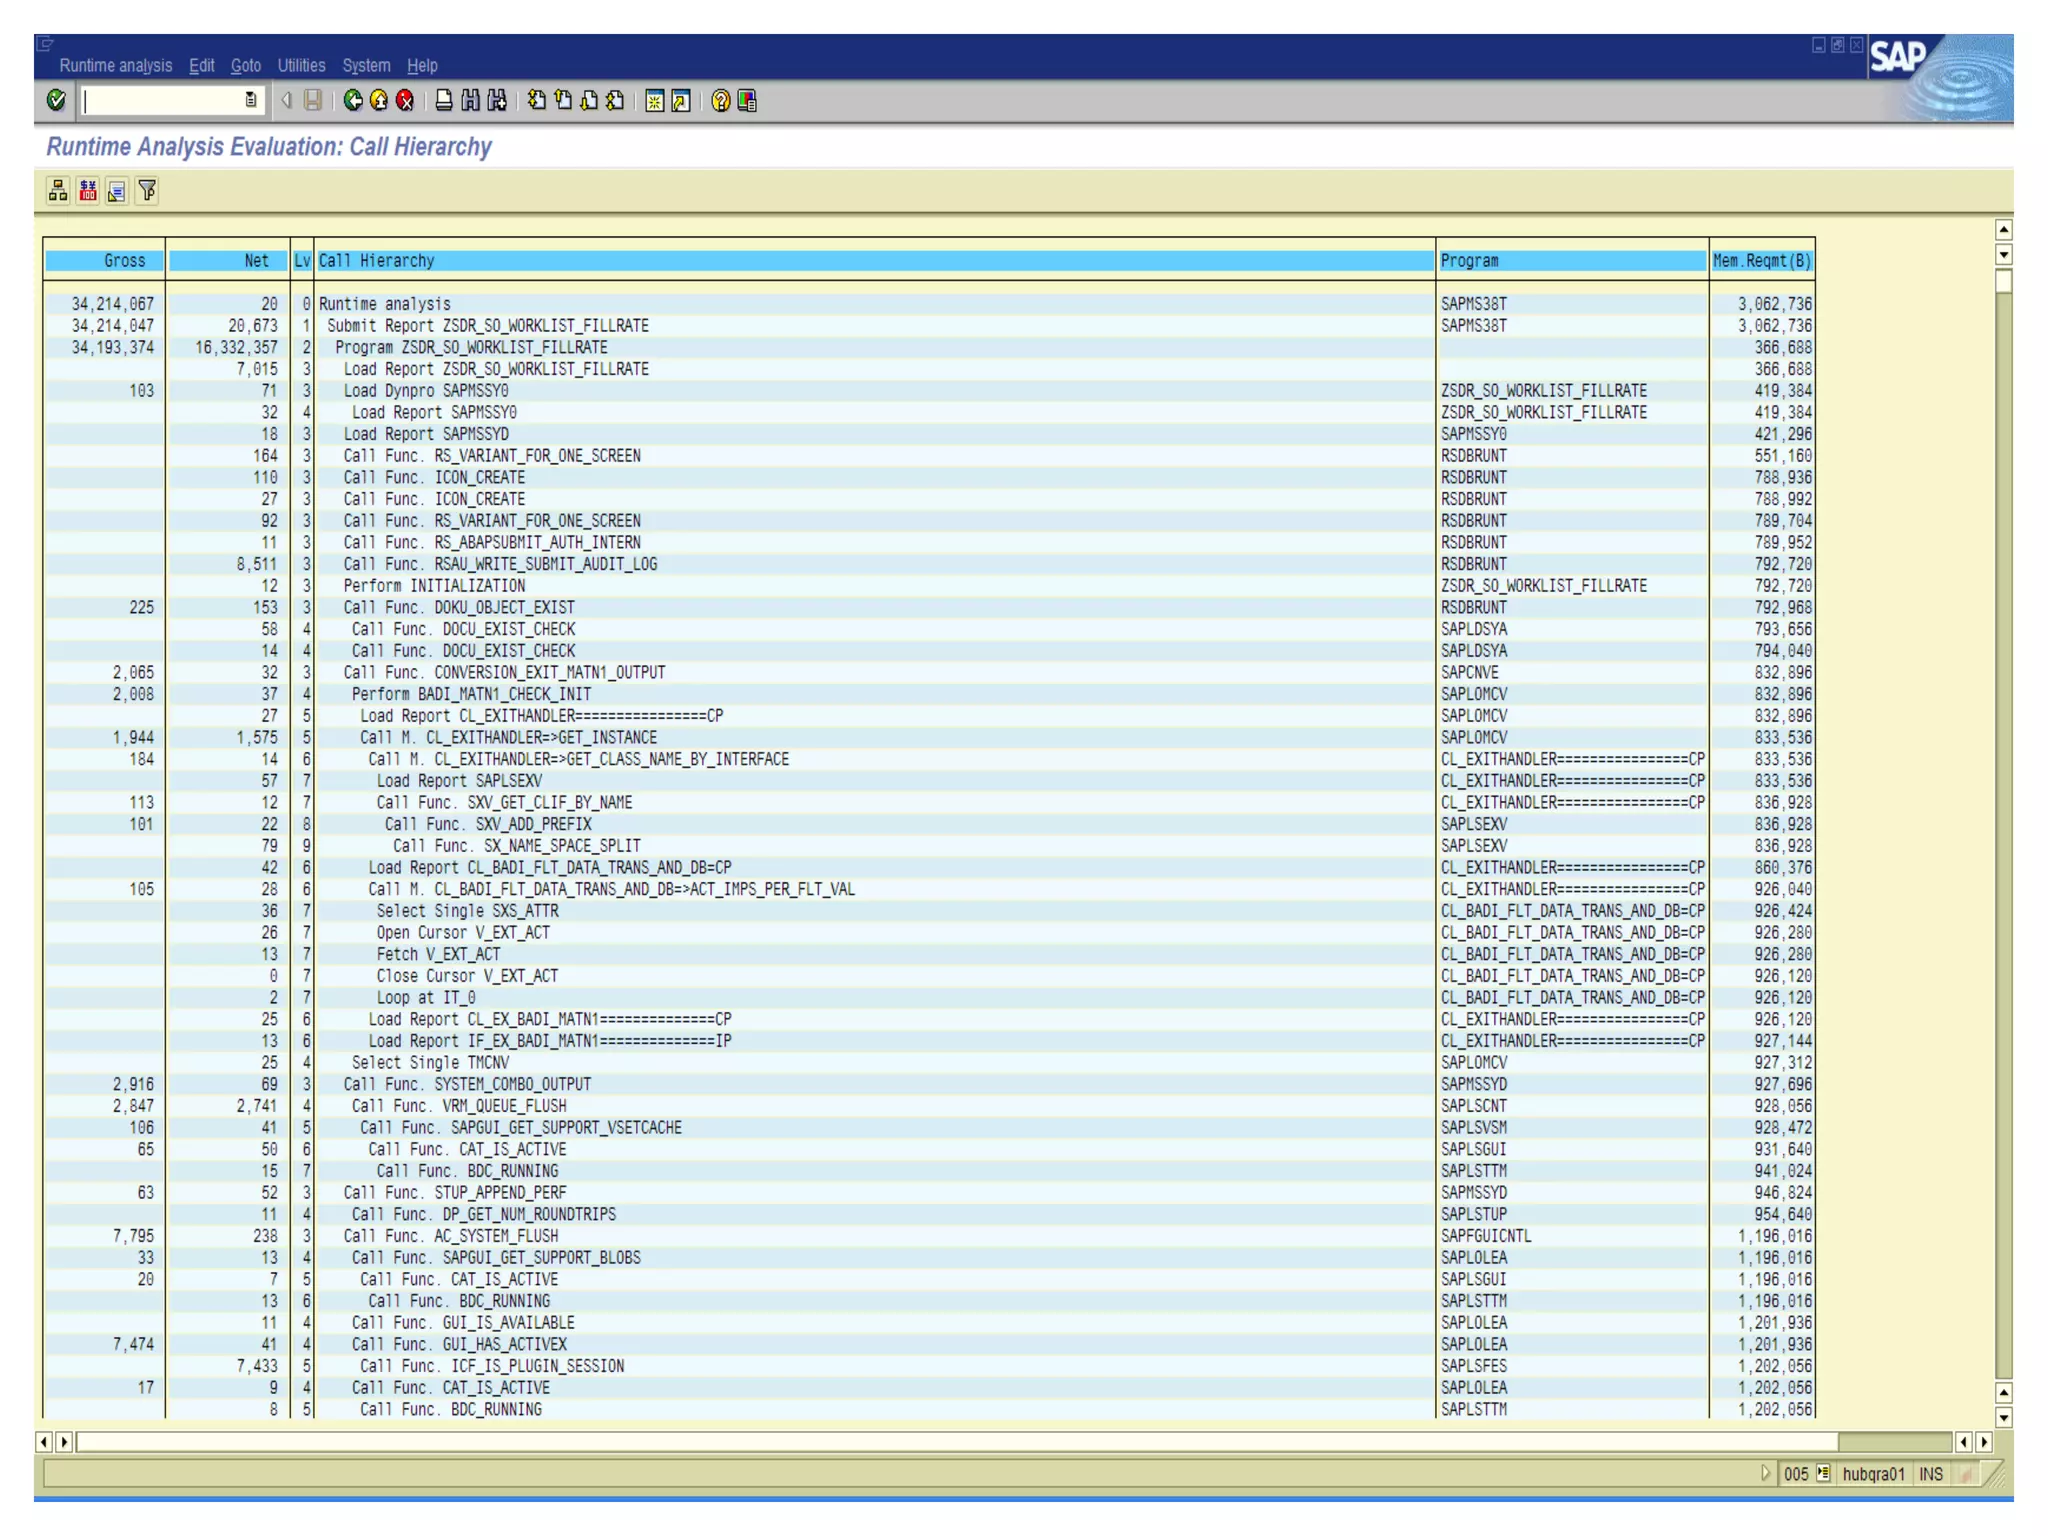2048x1536 pixels.
Task: Click the Save diskette icon
Action: point(313,100)
